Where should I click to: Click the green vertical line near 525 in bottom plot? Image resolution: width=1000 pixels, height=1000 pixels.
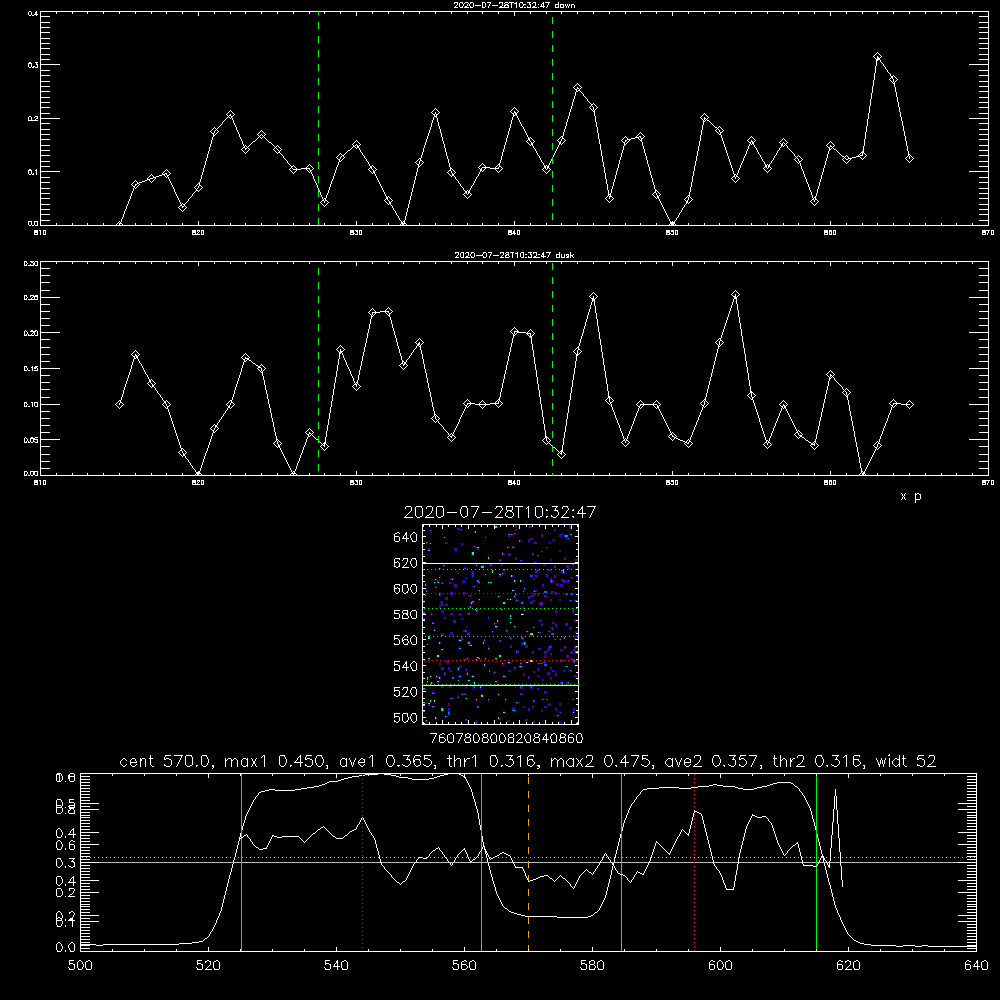pyautogui.click(x=242, y=861)
